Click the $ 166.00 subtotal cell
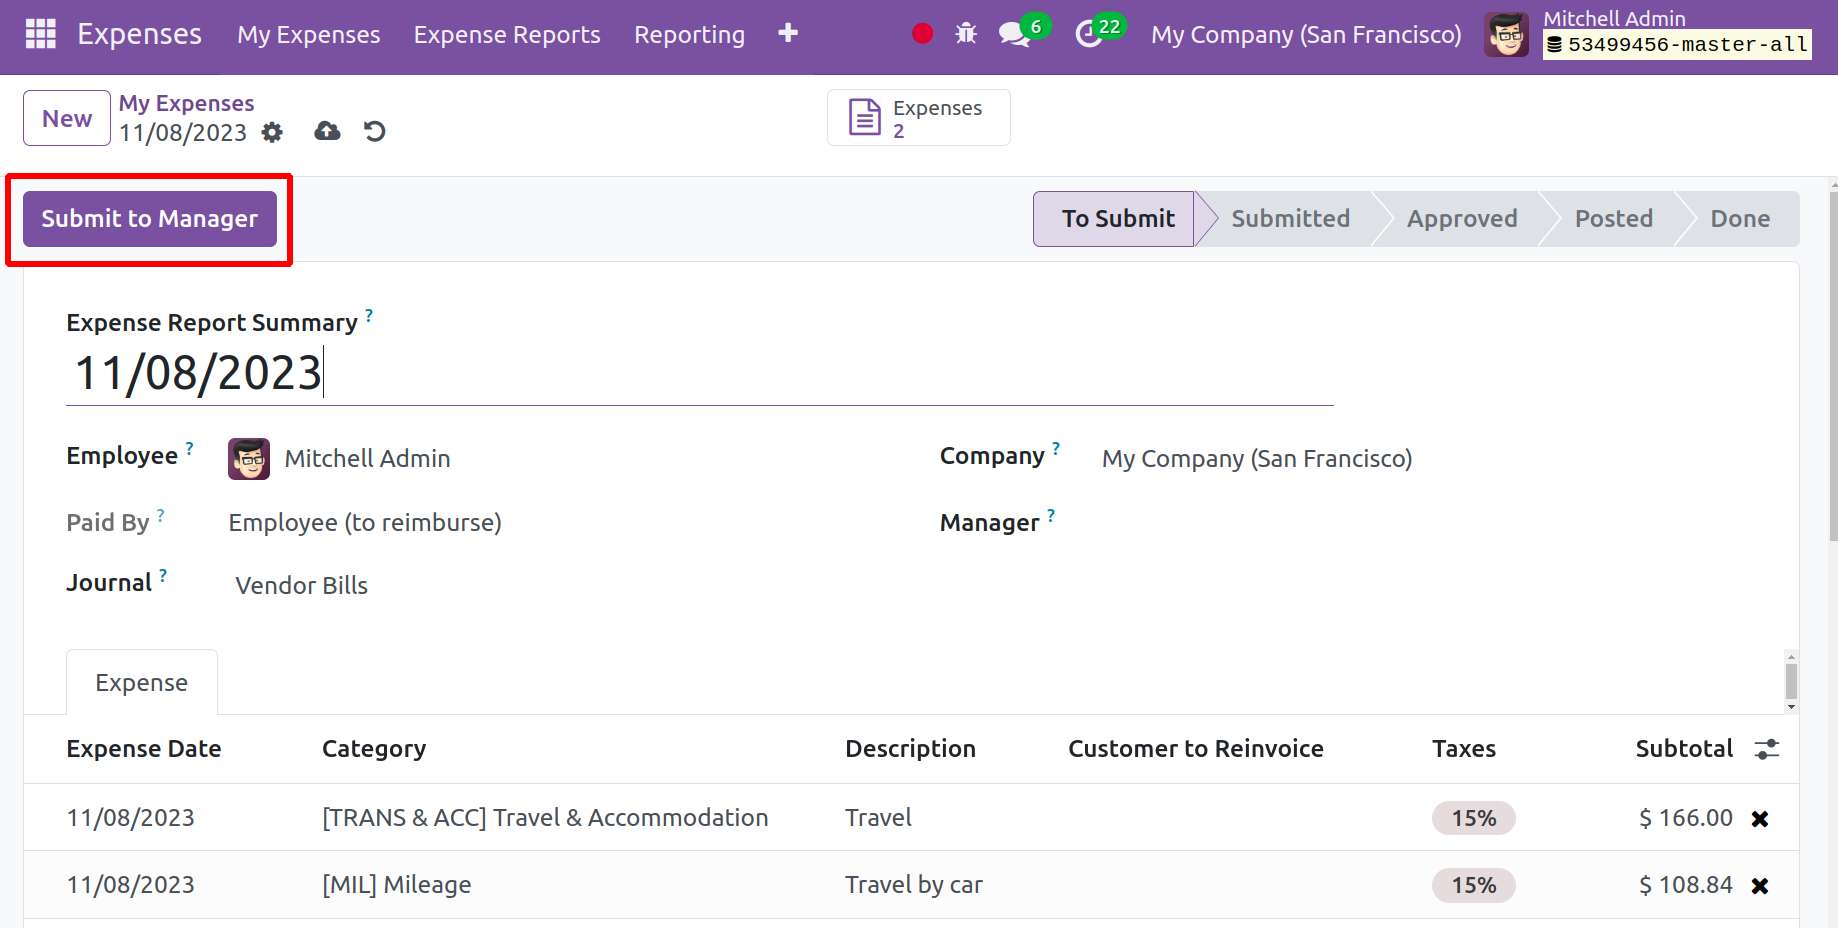Image resolution: width=1838 pixels, height=928 pixels. click(1686, 818)
